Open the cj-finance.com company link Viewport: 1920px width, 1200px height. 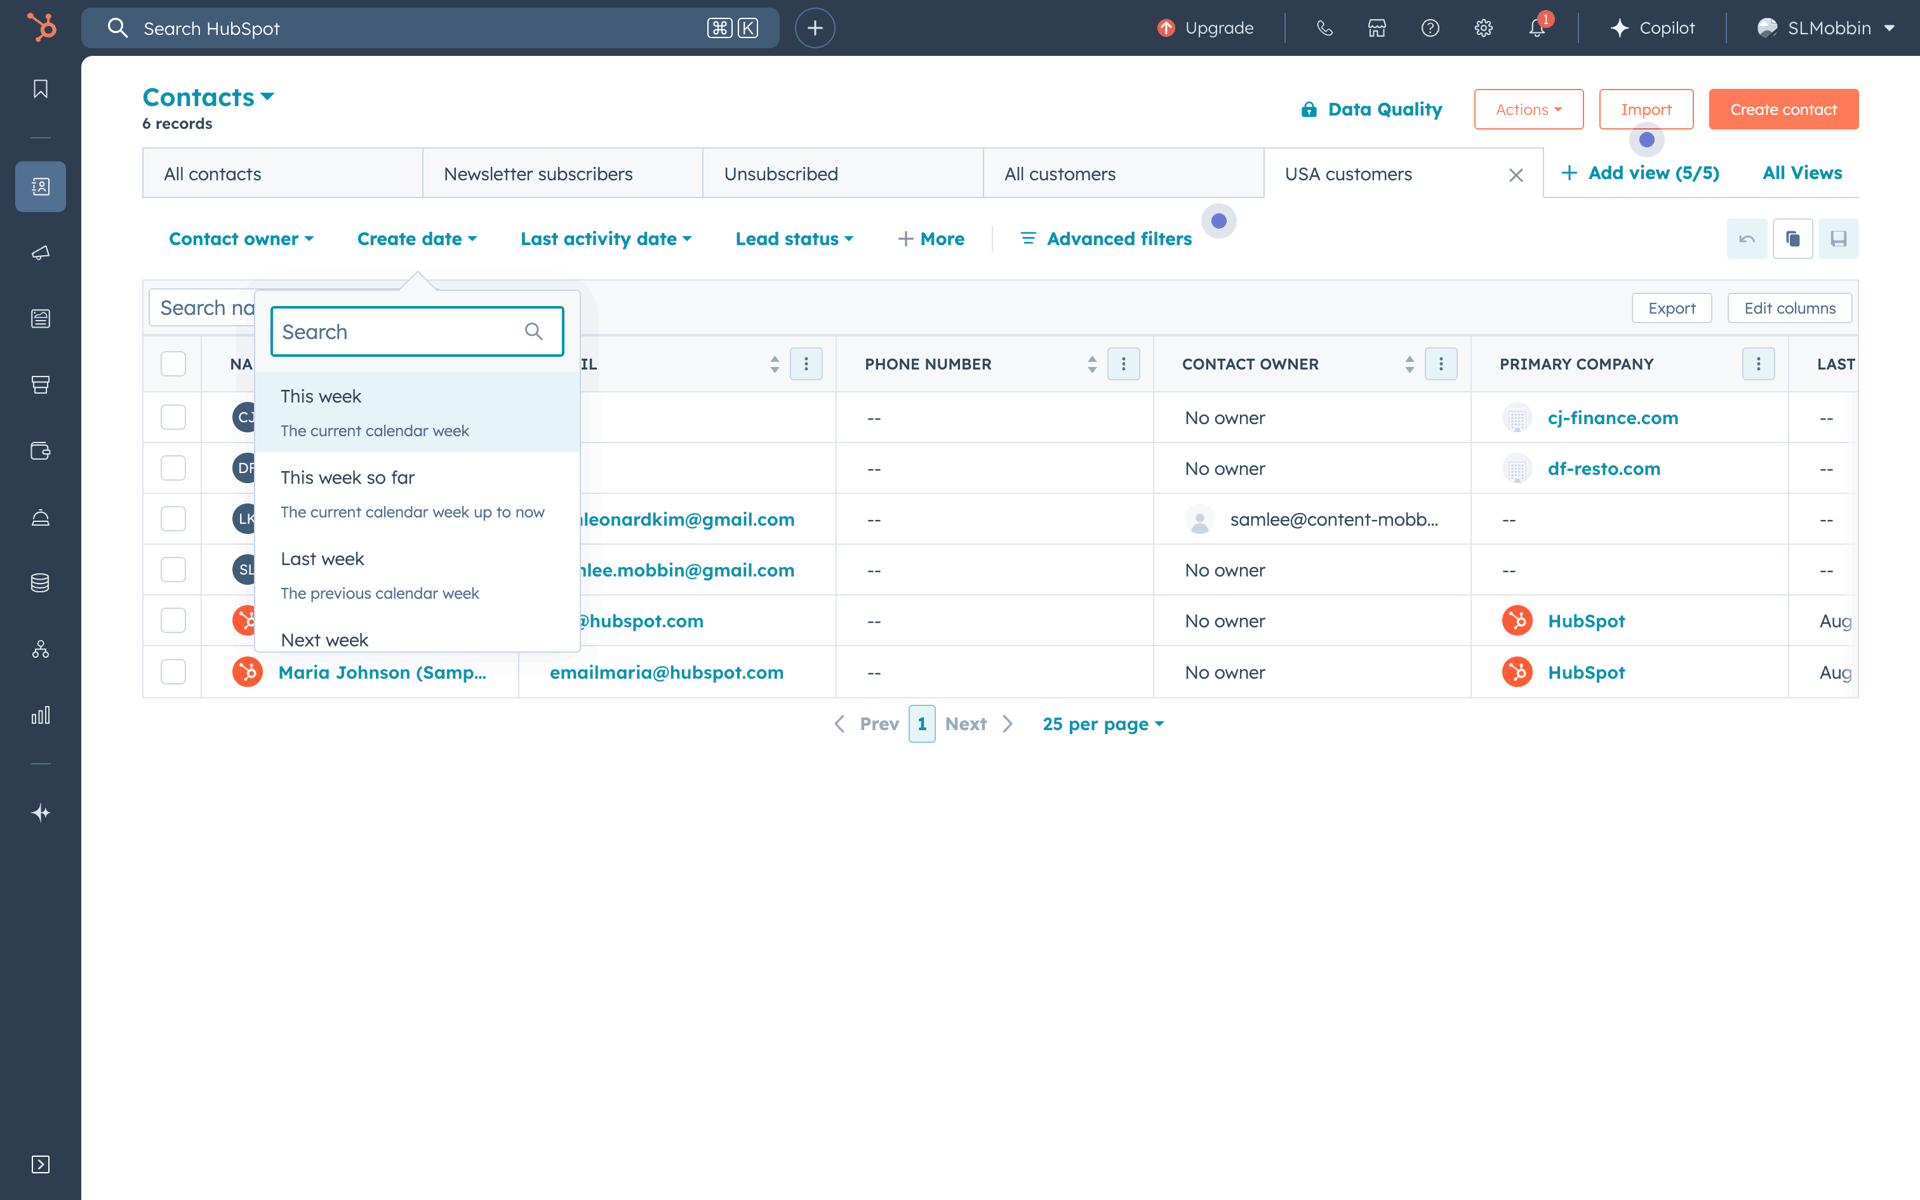pyautogui.click(x=1613, y=417)
